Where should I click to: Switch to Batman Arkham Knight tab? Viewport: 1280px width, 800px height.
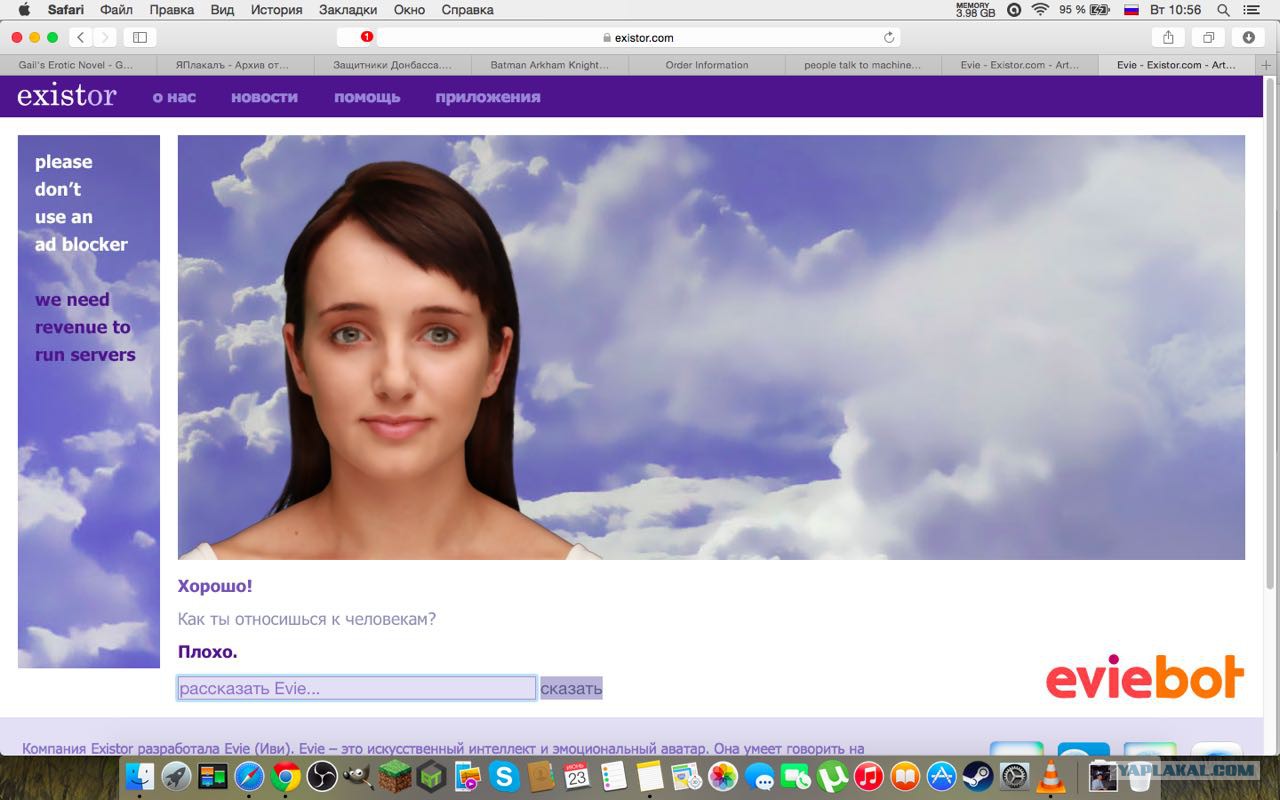pos(549,65)
